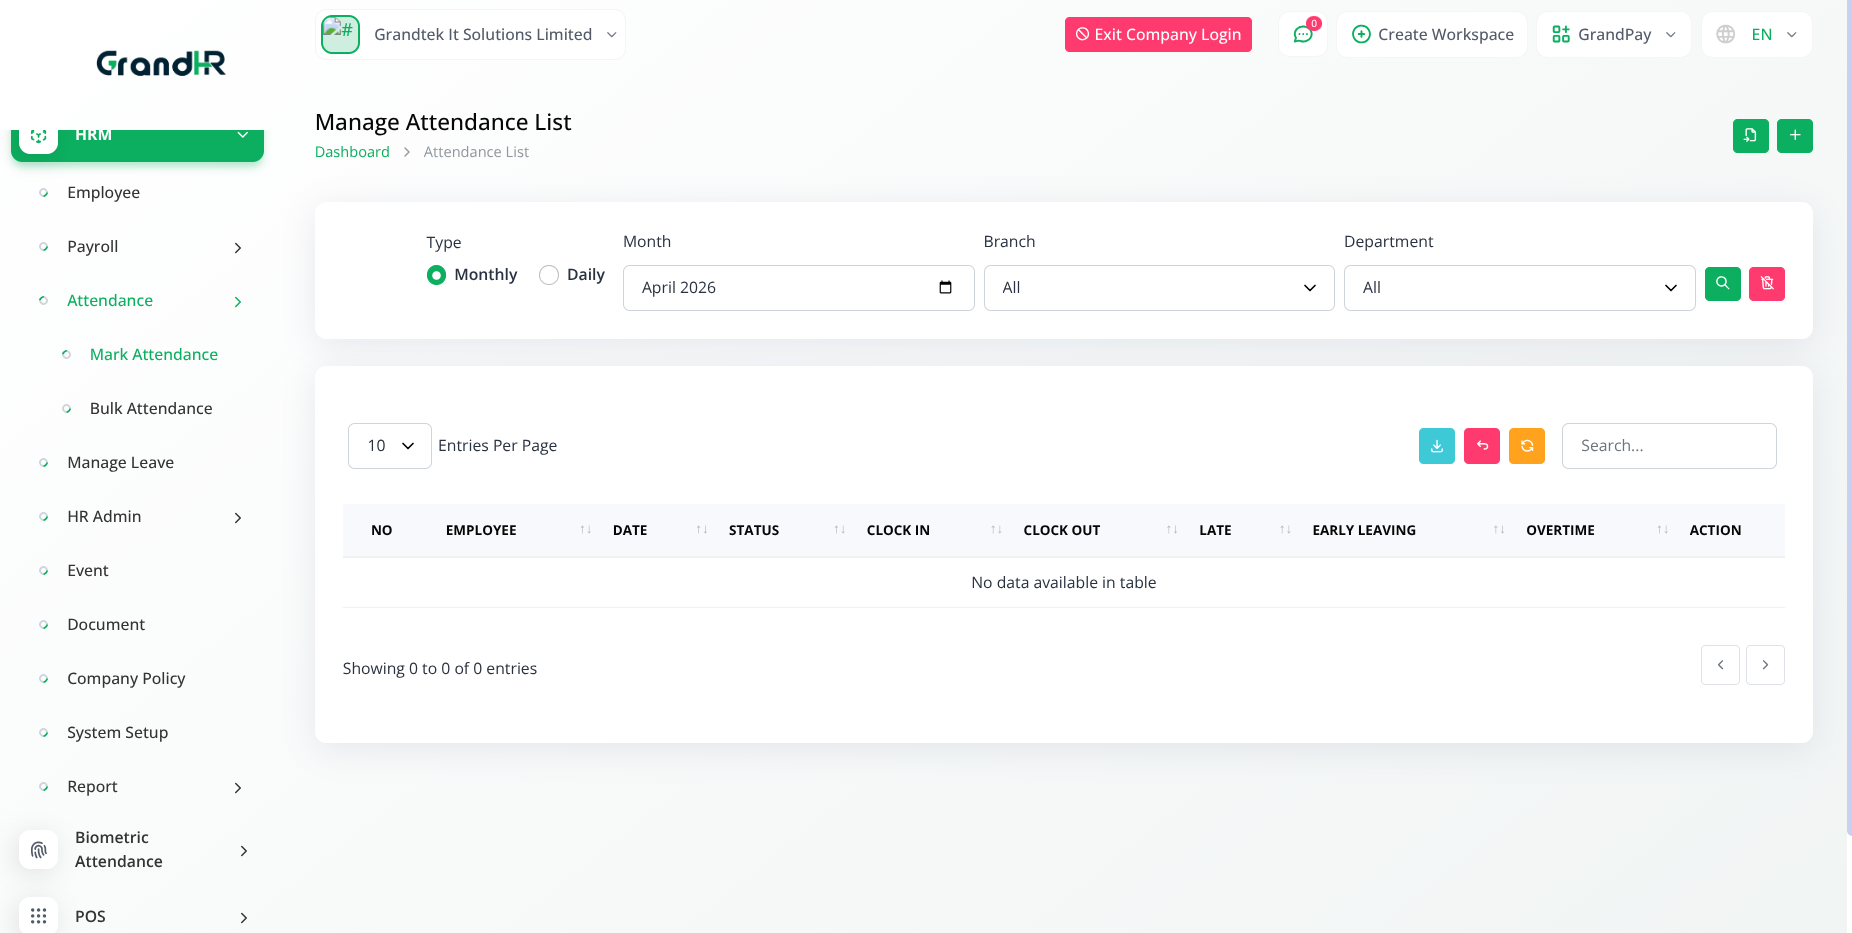Click the Exit Company Login button

pyautogui.click(x=1158, y=35)
